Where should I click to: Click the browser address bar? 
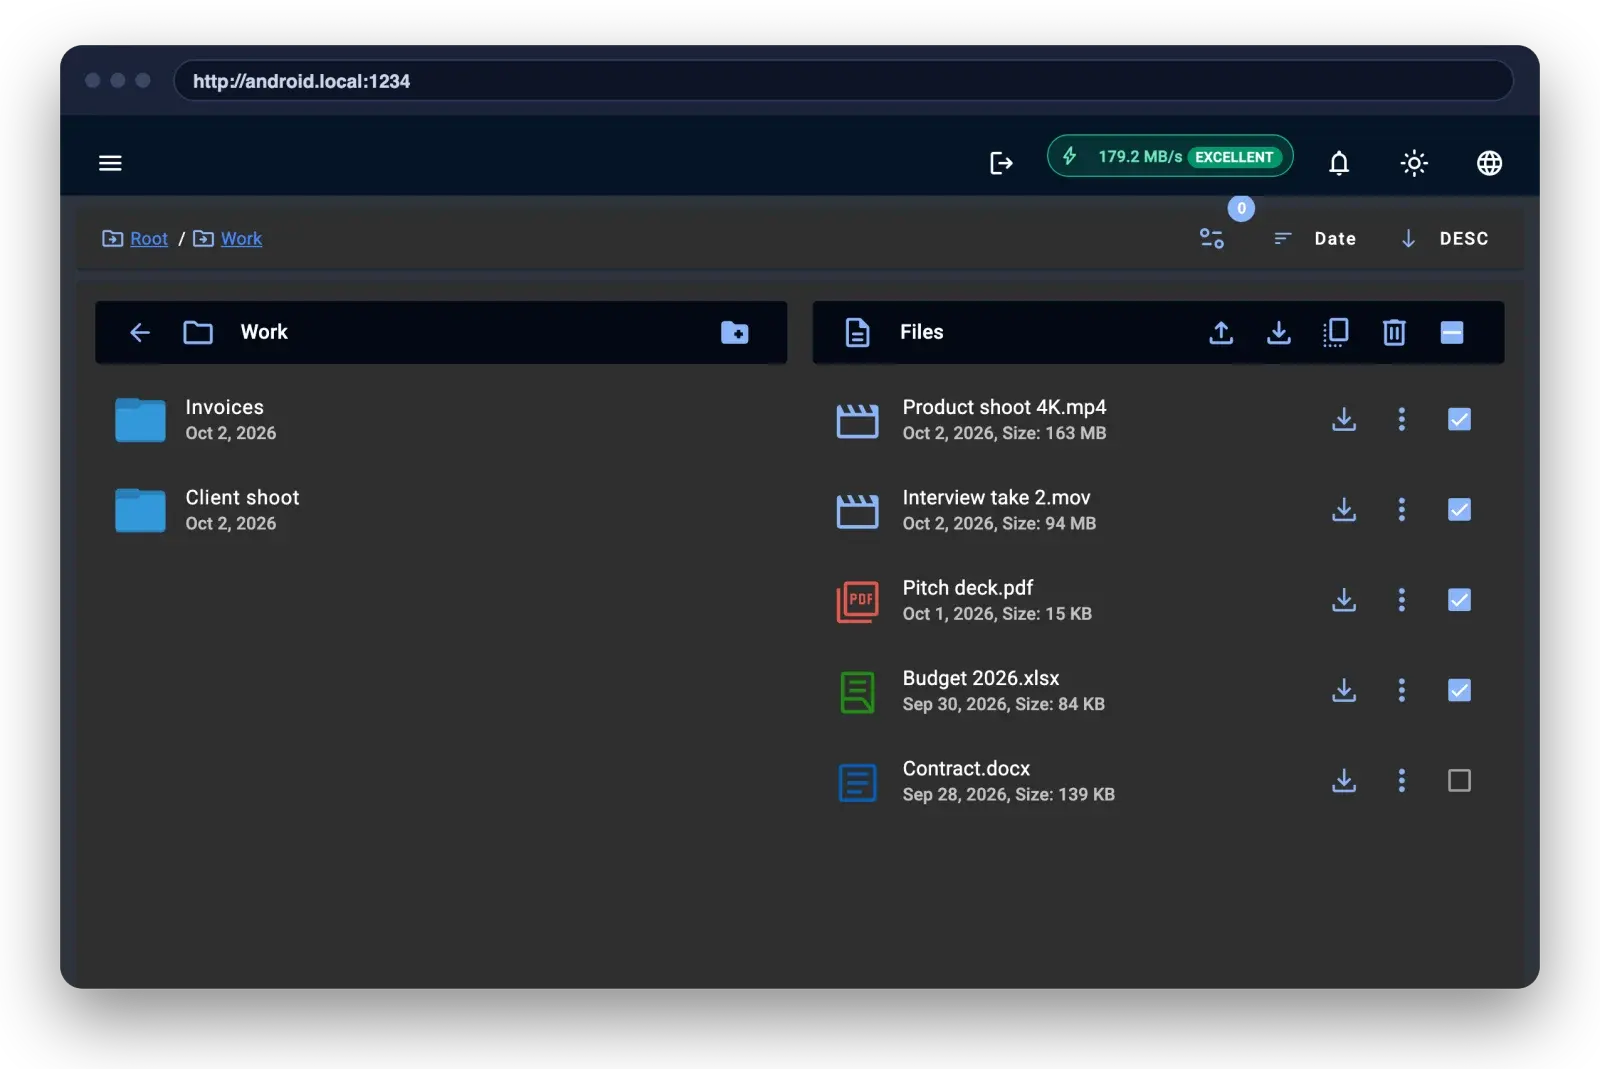(843, 81)
